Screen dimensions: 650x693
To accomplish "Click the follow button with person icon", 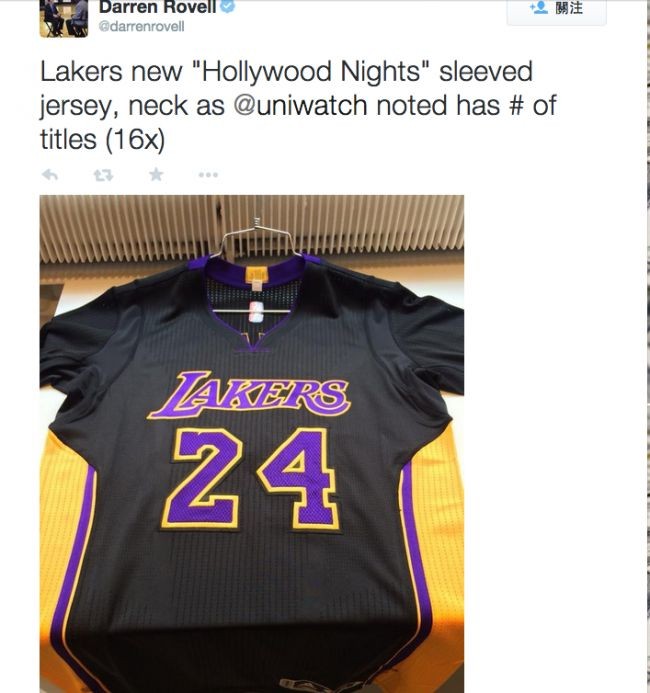I will tap(556, 12).
